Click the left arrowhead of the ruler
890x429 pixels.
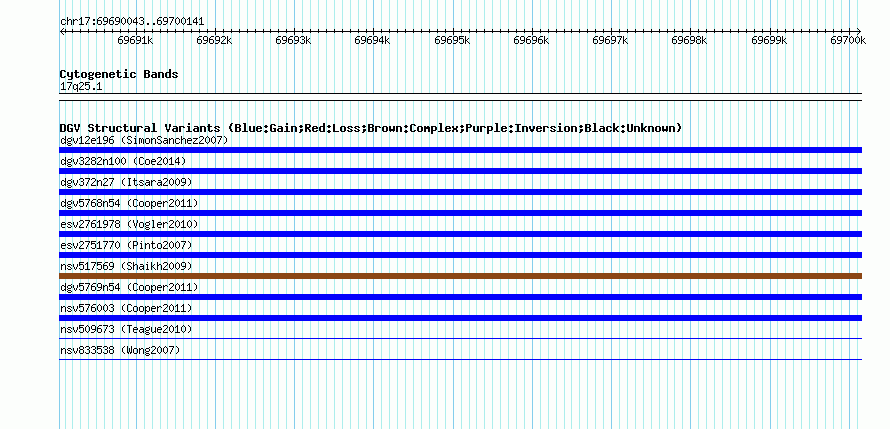(x=62, y=31)
